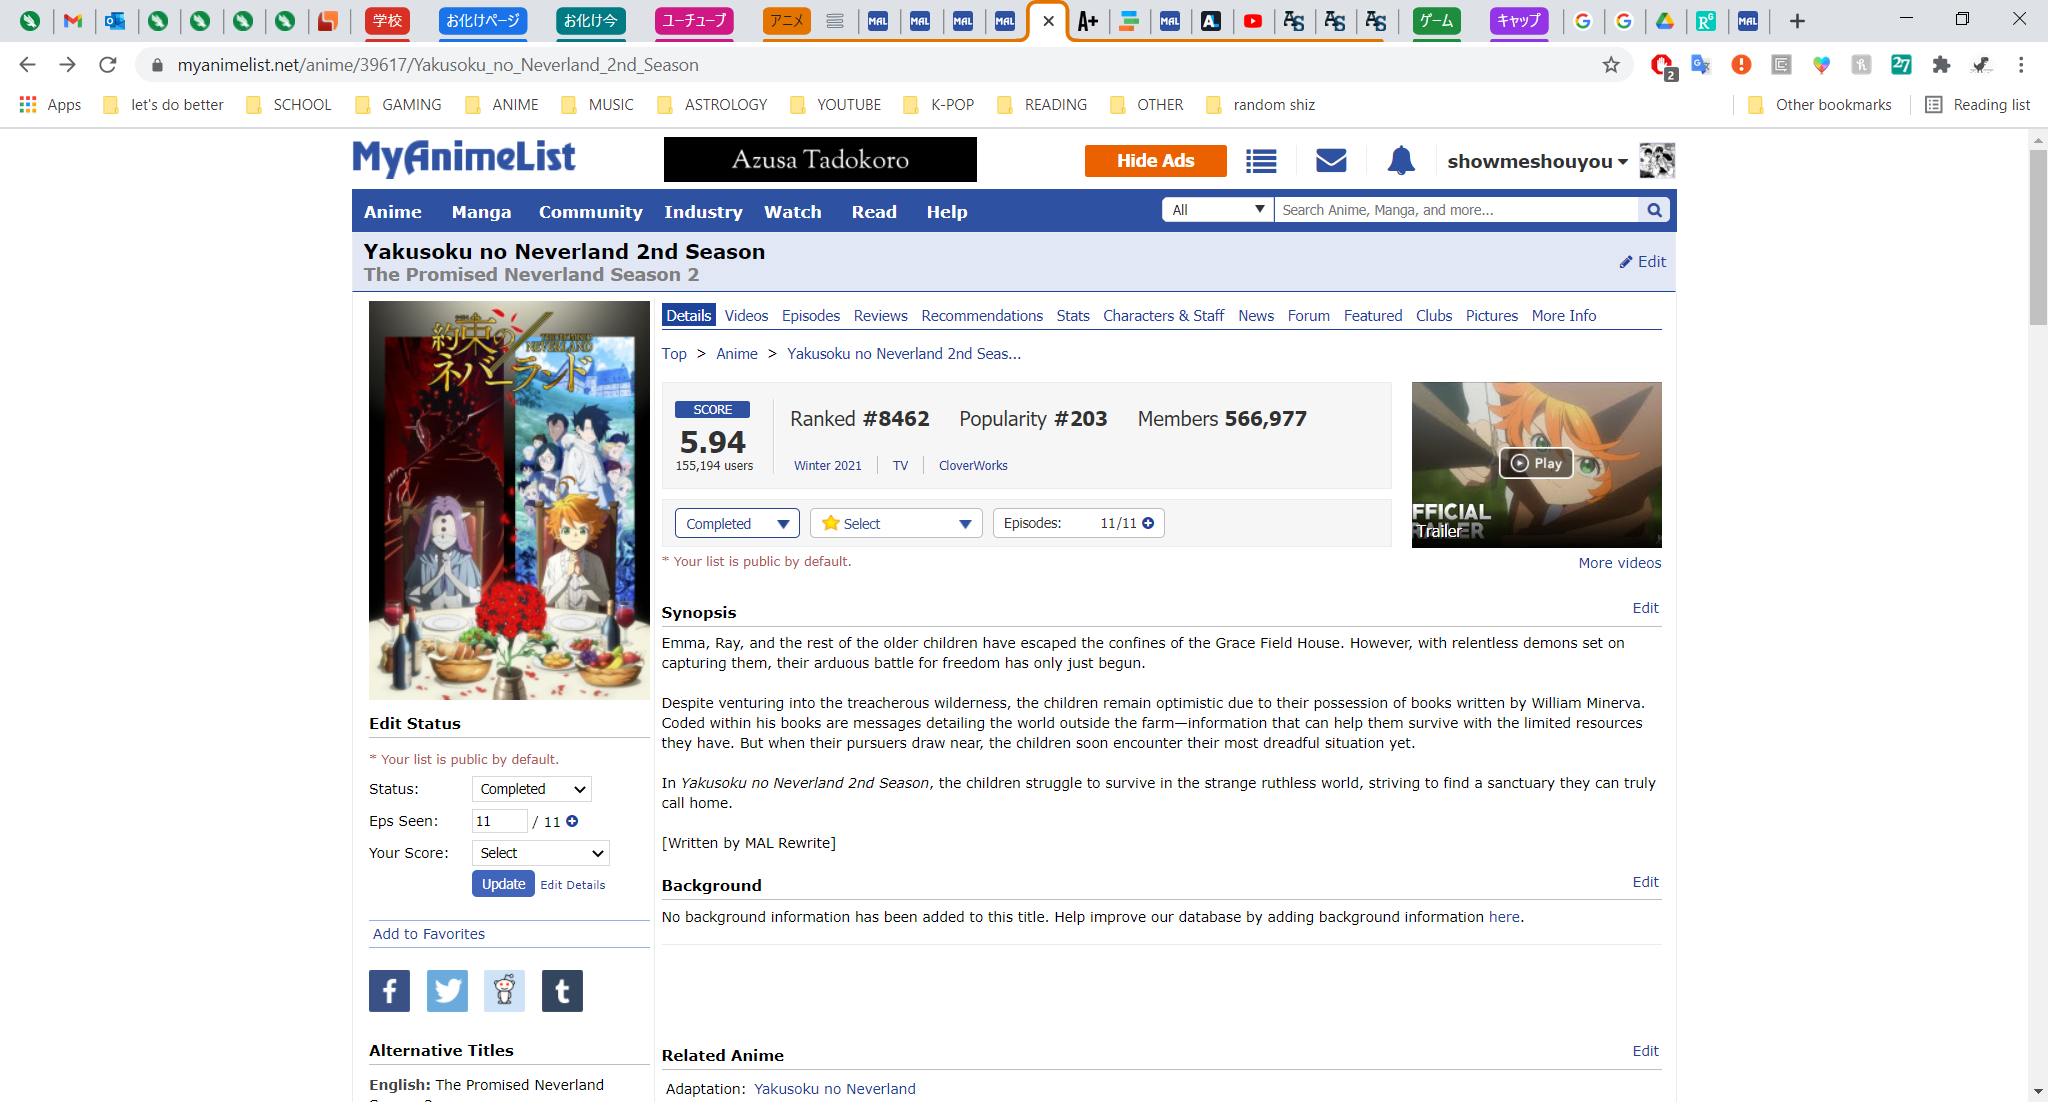Switch to the Characters & Staff tab
The height and width of the screenshot is (1102, 2048).
[1163, 316]
